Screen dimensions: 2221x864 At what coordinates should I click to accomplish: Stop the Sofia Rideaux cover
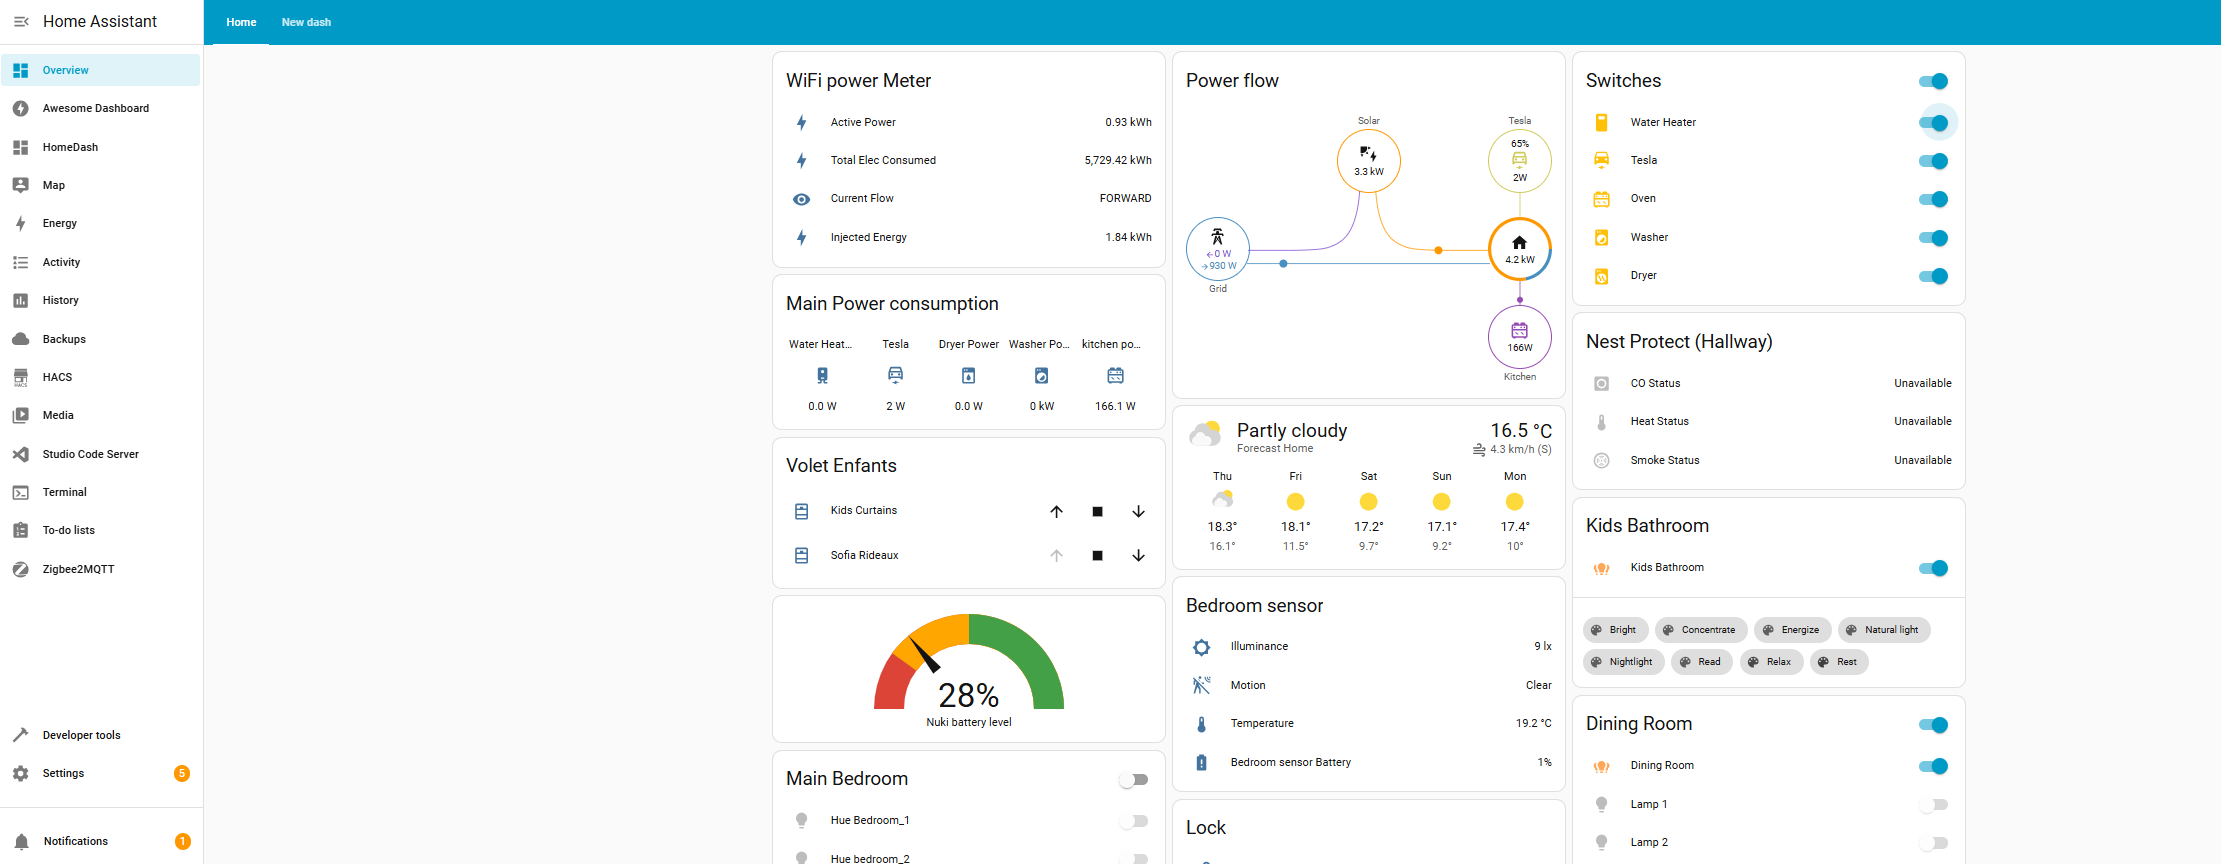click(1097, 556)
